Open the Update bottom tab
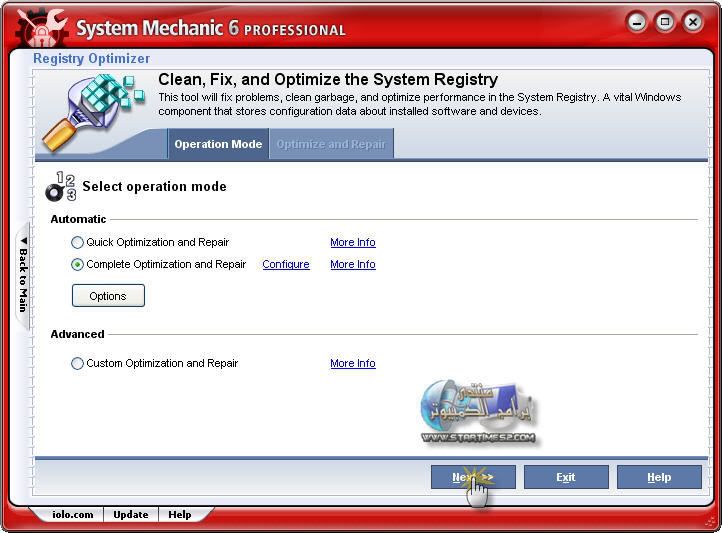This screenshot has height=533, width=722. [x=131, y=515]
